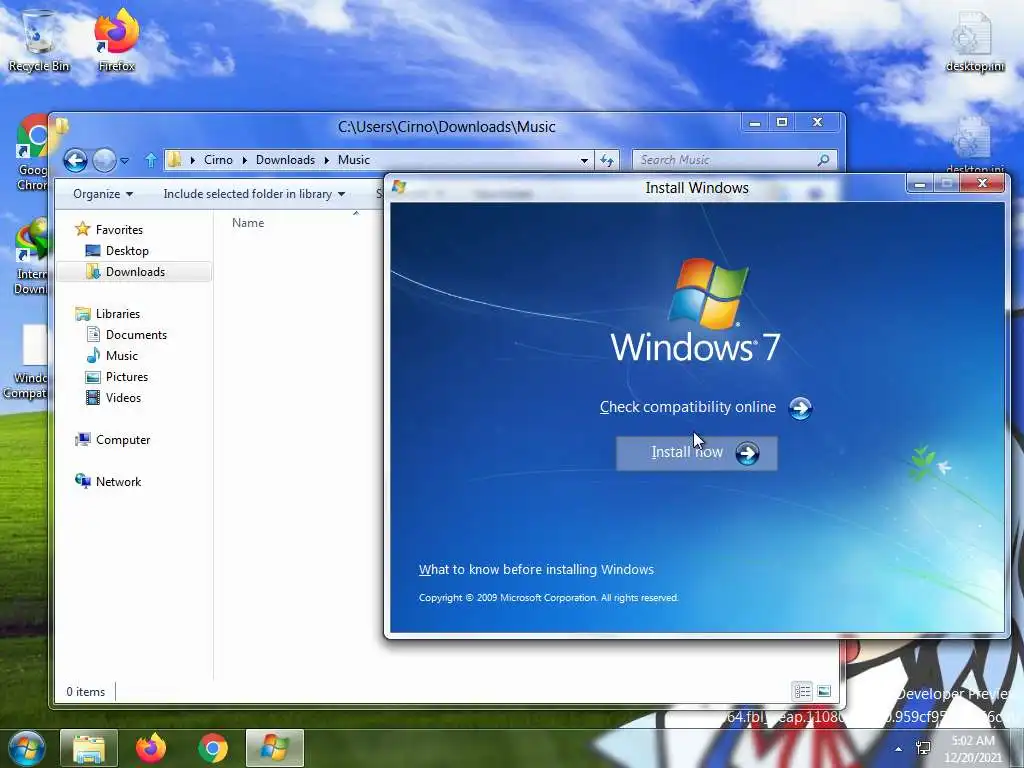This screenshot has height=768, width=1024.
Task: Click the network tray icon
Action: coord(923,748)
